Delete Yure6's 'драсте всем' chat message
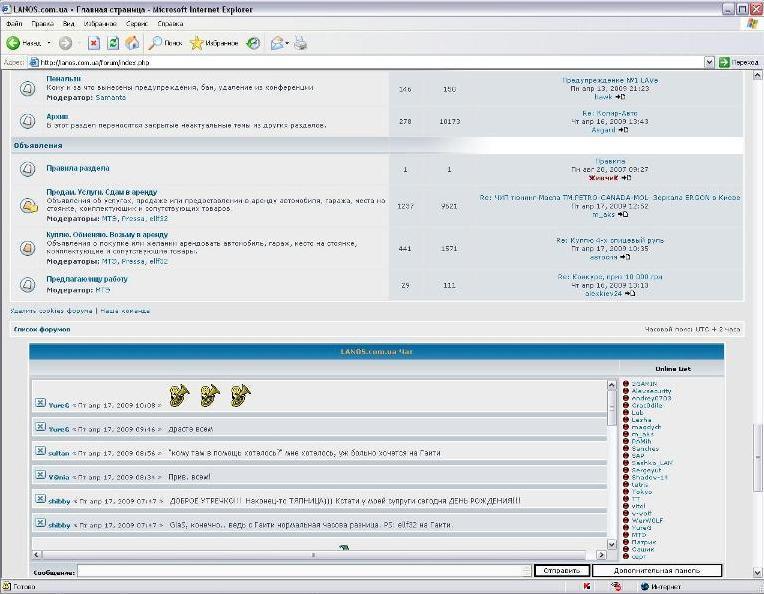Viewport: 764px width, 594px height. [x=40, y=427]
